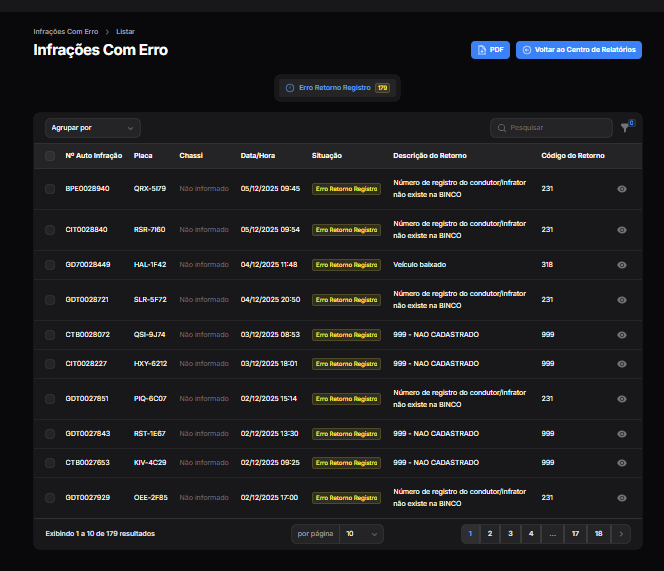Viewport: 664px width, 571px height.
Task: Expand the por página selector
Action: [361, 534]
